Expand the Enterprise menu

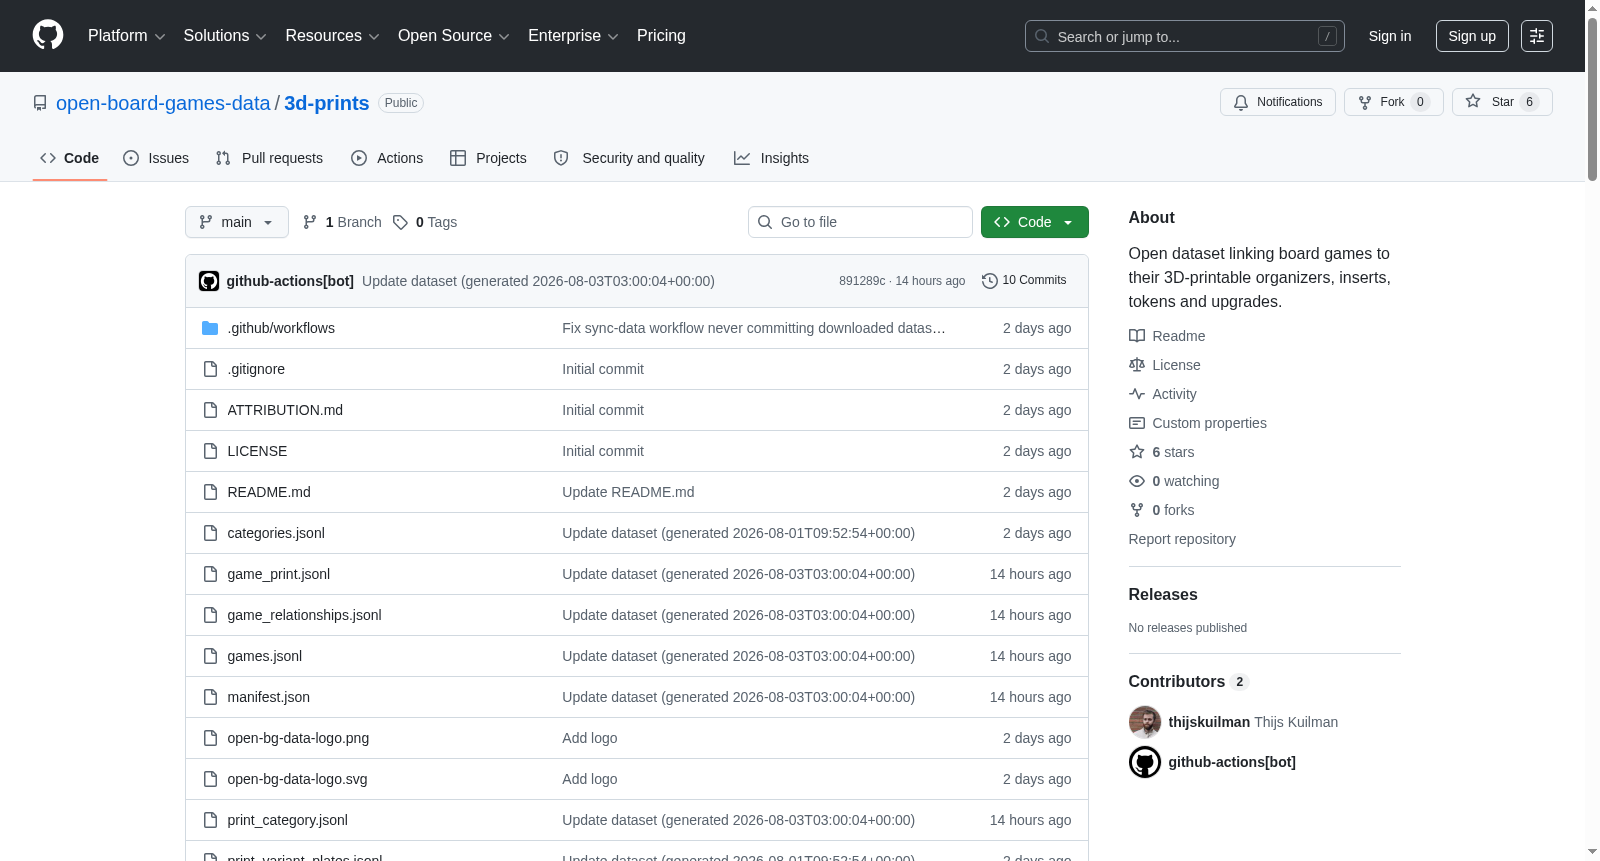pyautogui.click(x=573, y=36)
